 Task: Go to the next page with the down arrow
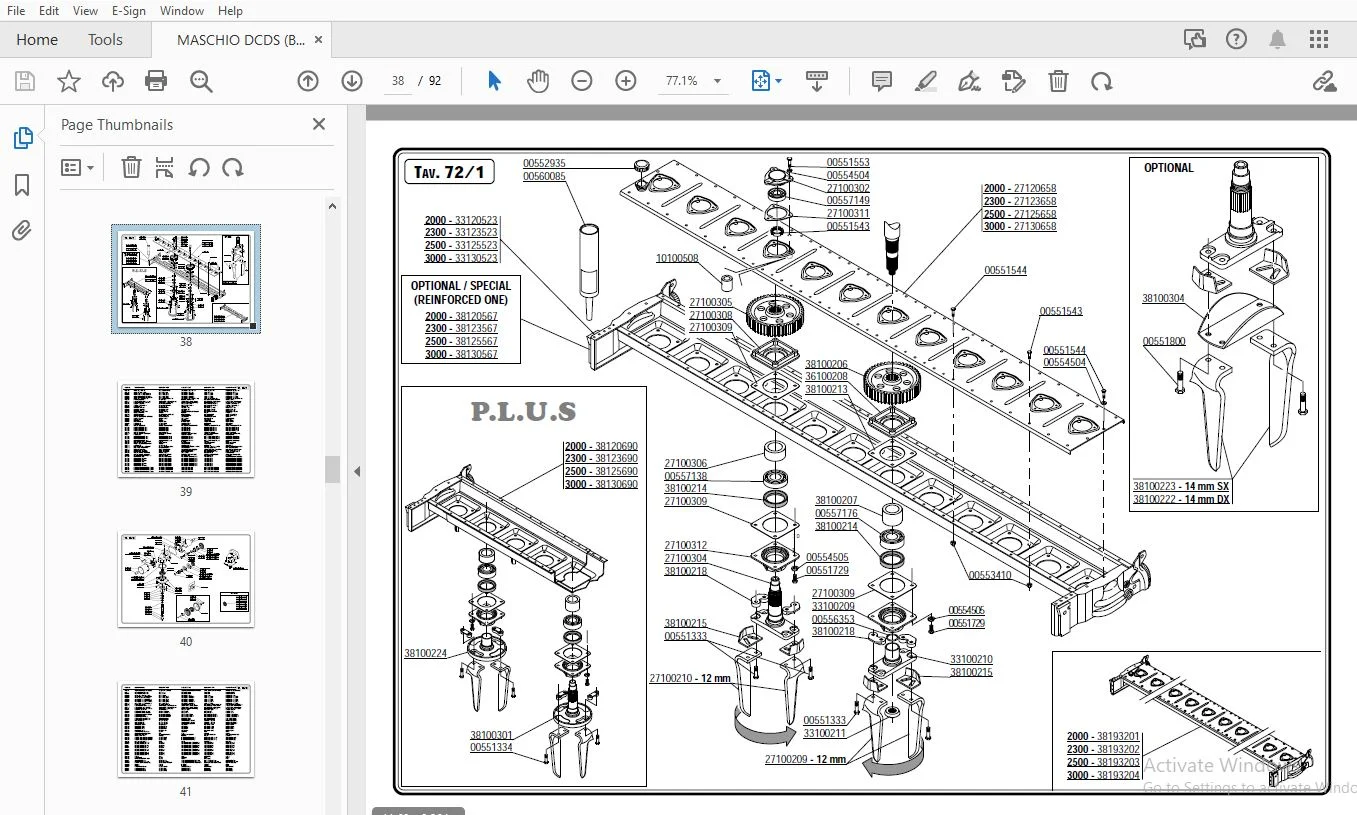click(x=352, y=81)
